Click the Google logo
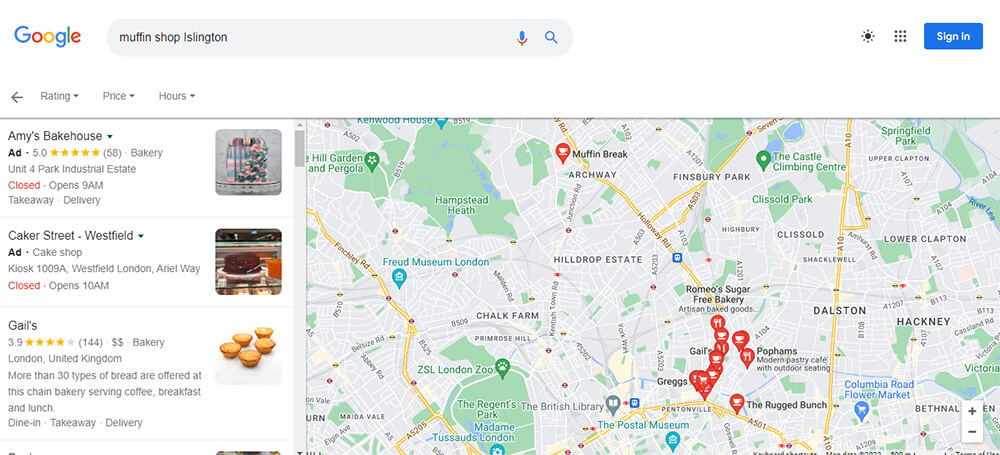 pyautogui.click(x=48, y=36)
